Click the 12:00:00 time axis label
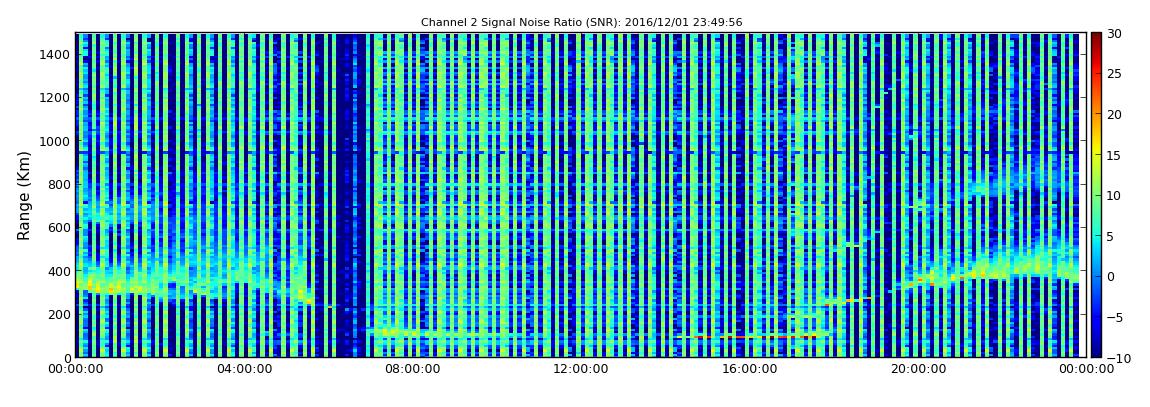The width and height of the screenshot is (1150, 407). 579,369
